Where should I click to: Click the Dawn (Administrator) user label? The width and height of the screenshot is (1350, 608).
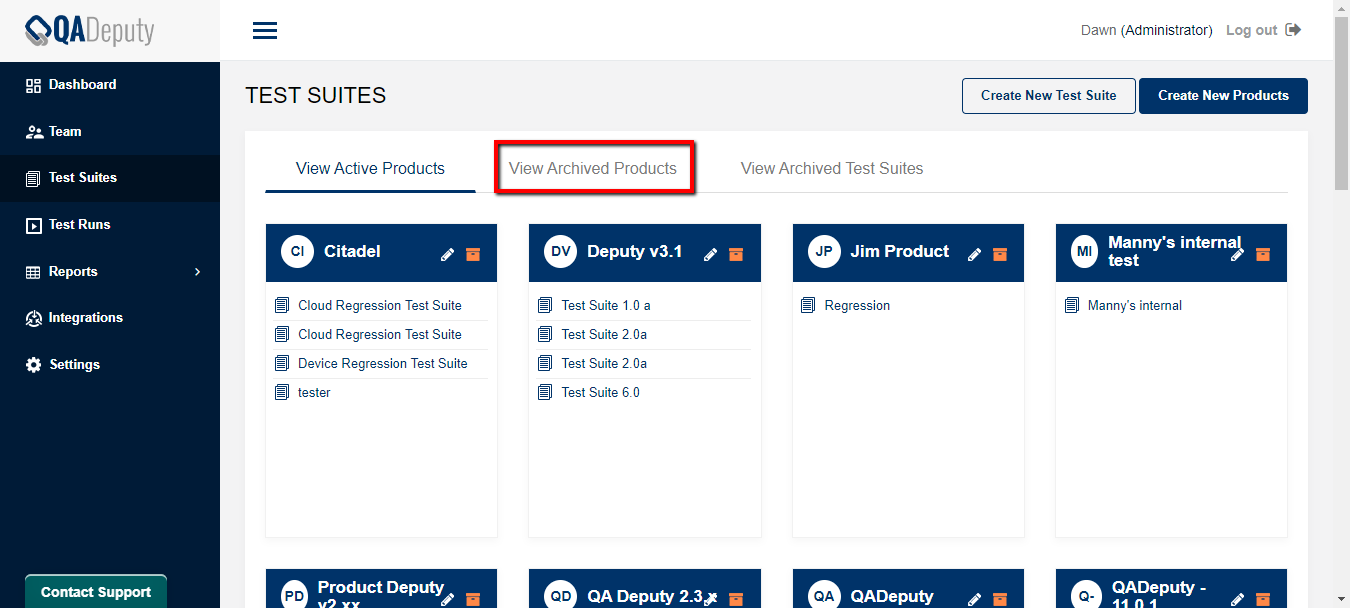click(x=1147, y=30)
